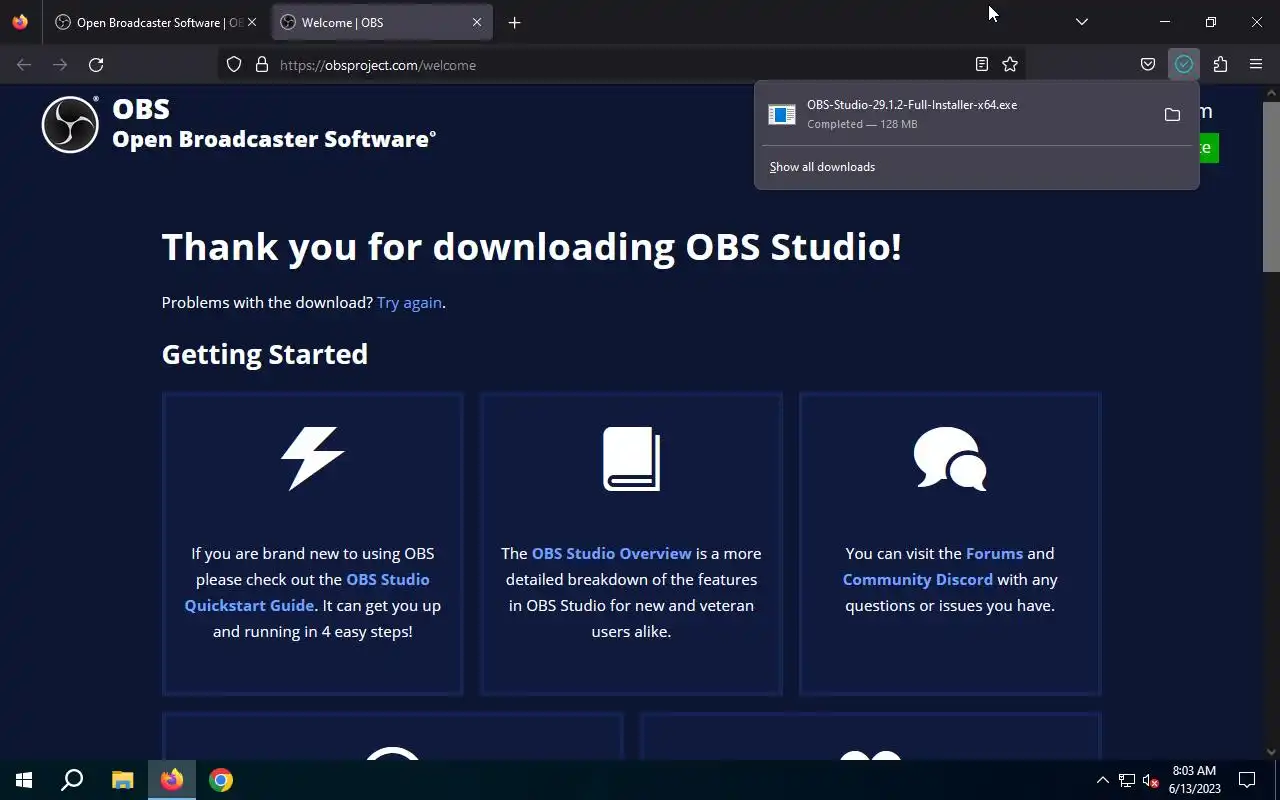Toggle the downloads panel toolbar button
Viewport: 1280px width, 800px height.
(1184, 64)
